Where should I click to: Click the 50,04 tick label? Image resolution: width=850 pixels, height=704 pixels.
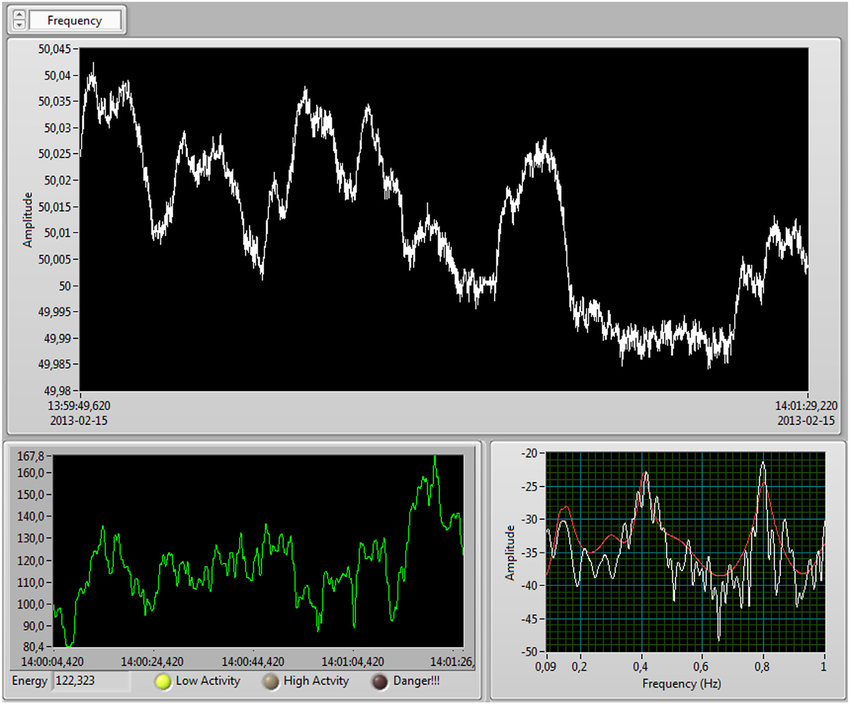point(57,76)
